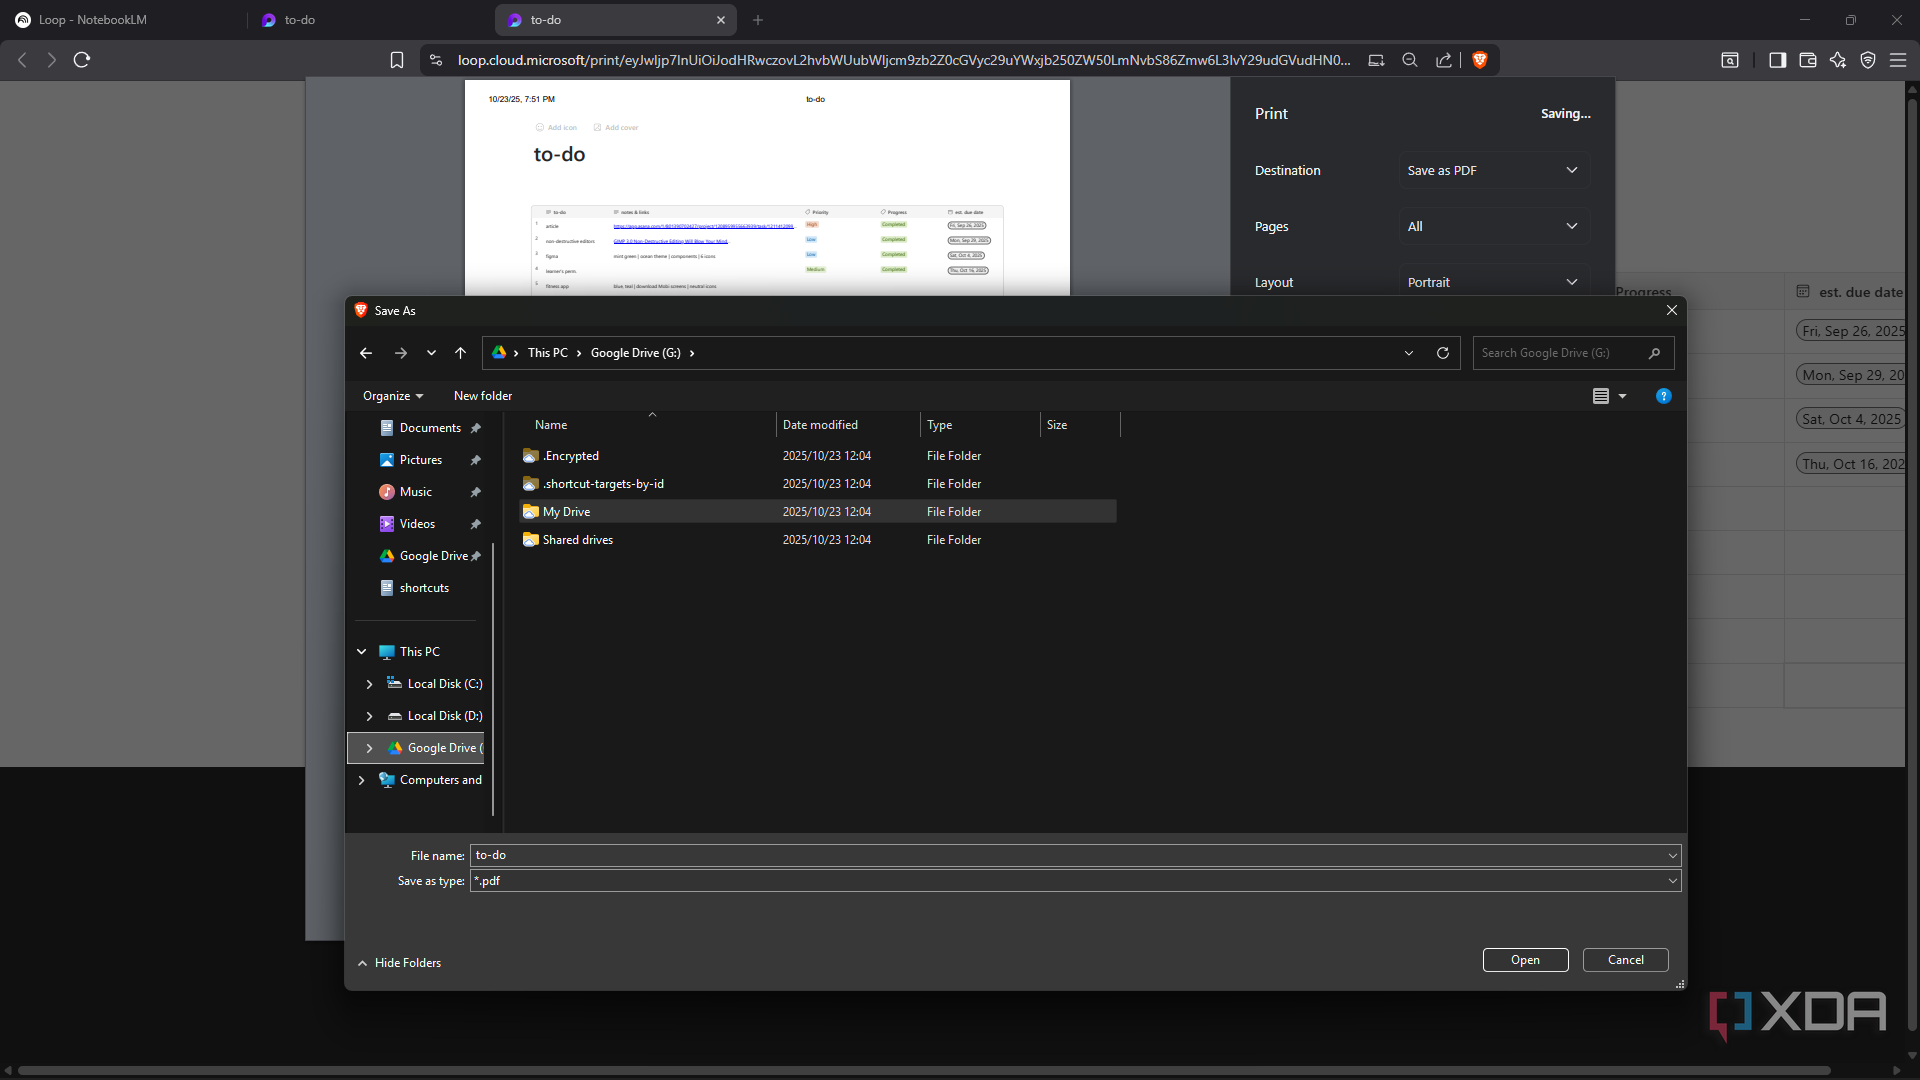
Task: Select the .Encrypted folder
Action: [817, 456]
